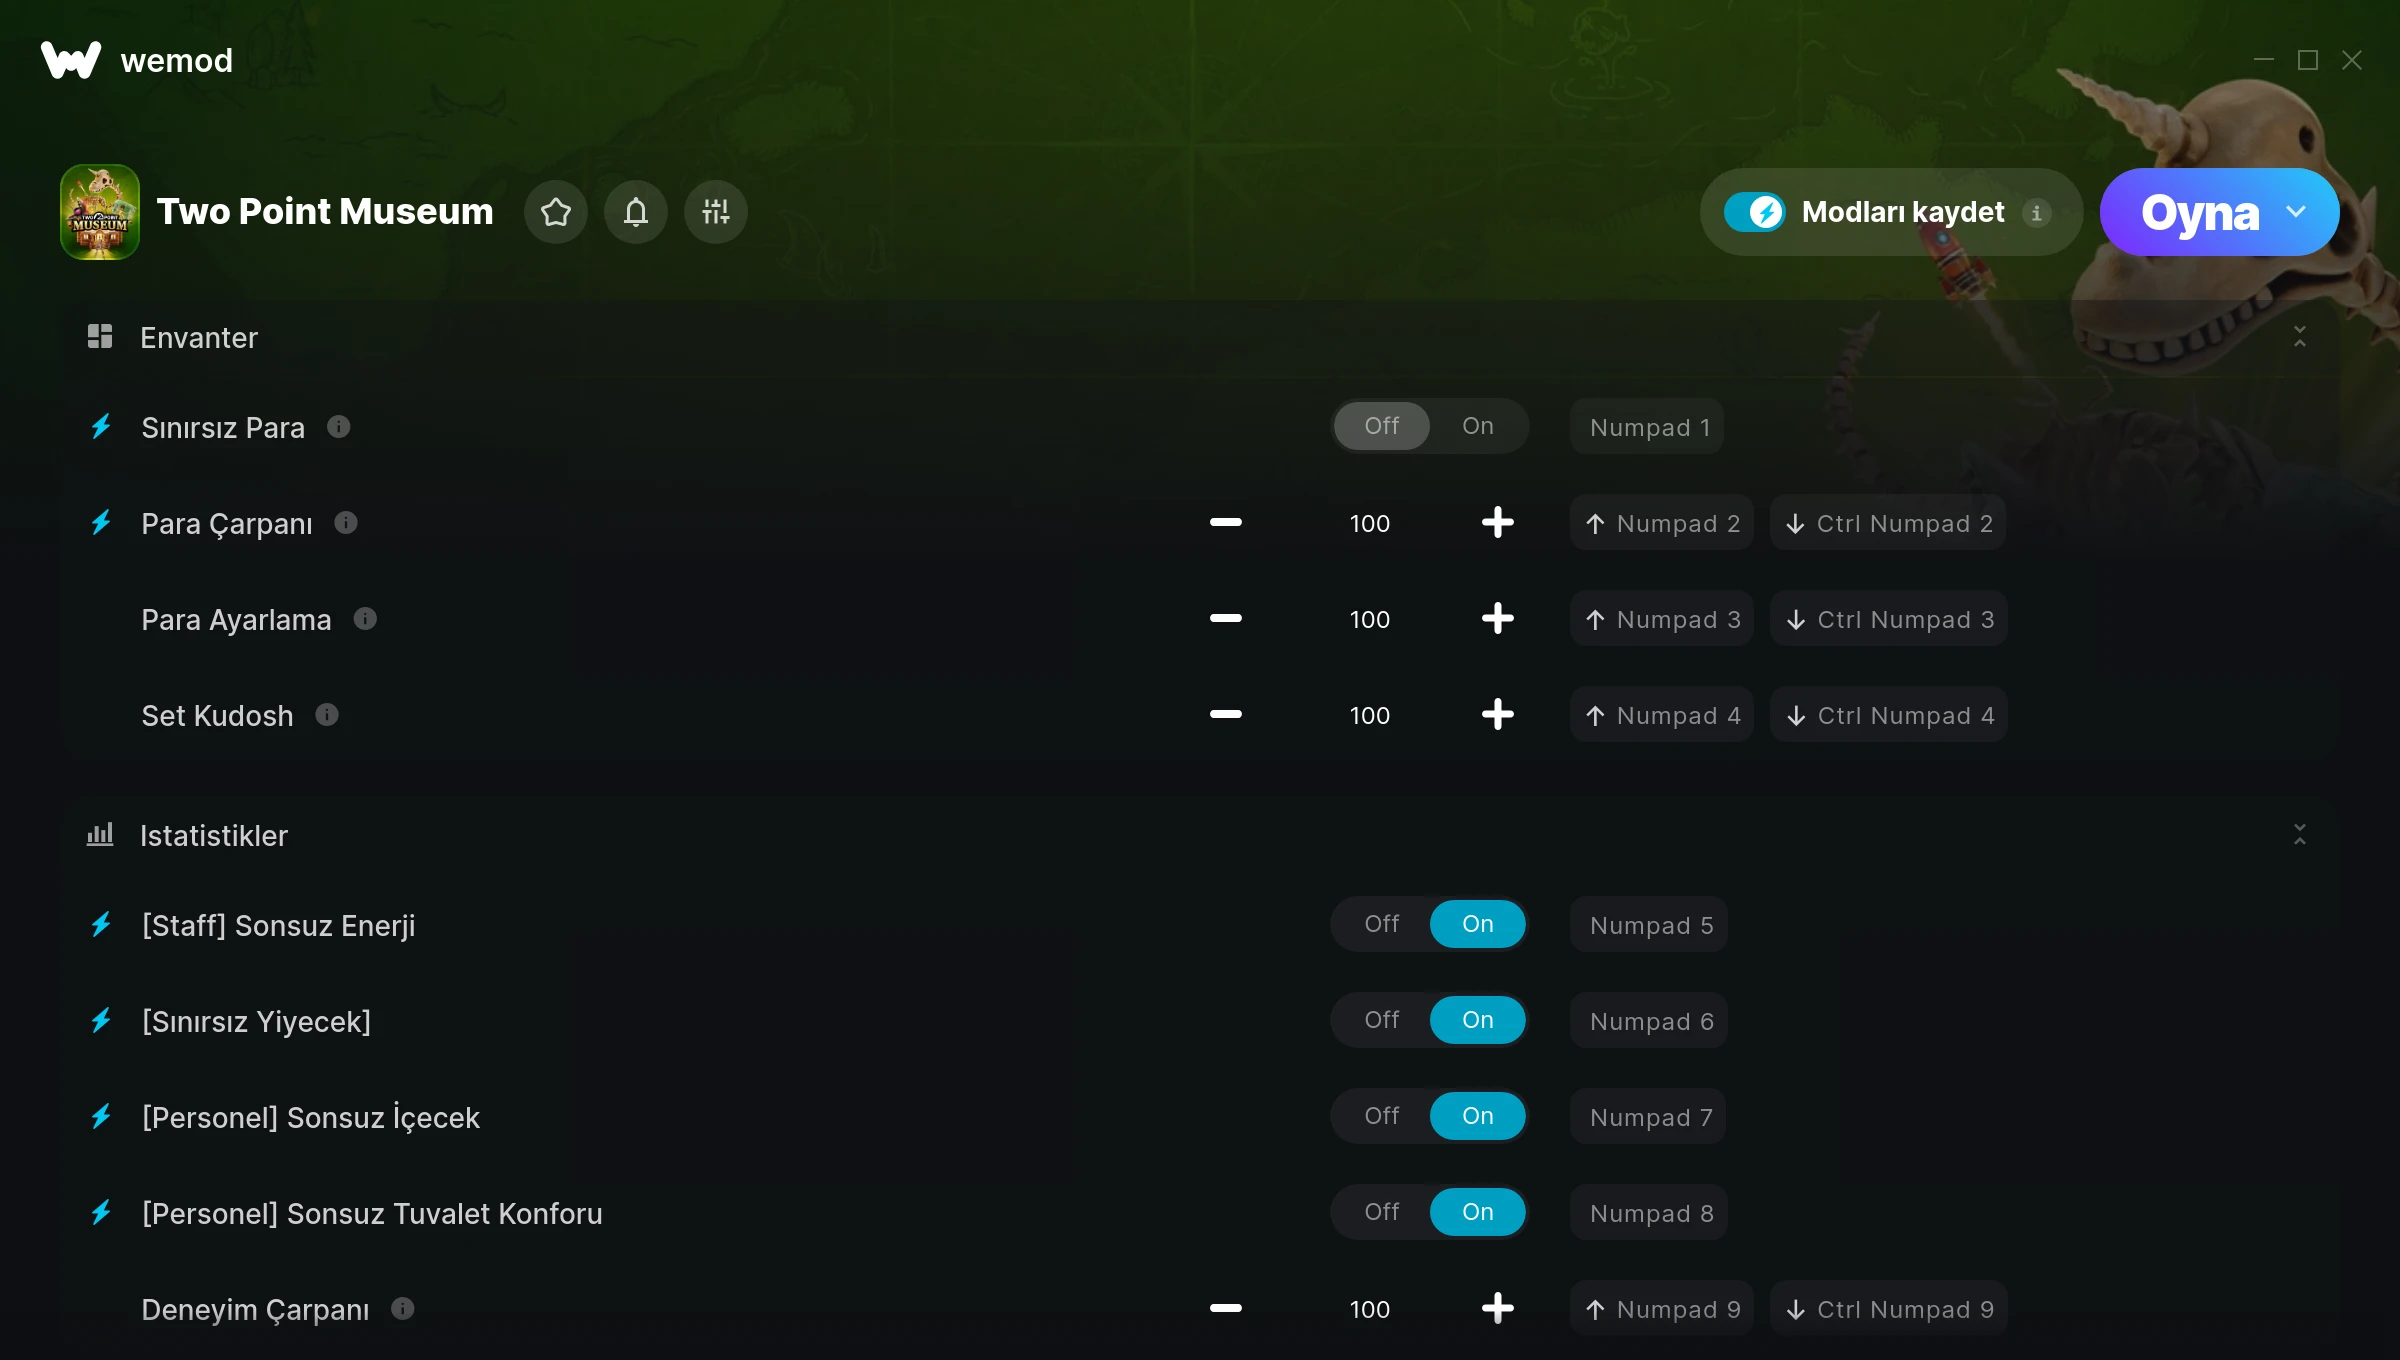Increase Para Çarpanı with plus
The height and width of the screenshot is (1360, 2400).
click(1498, 522)
